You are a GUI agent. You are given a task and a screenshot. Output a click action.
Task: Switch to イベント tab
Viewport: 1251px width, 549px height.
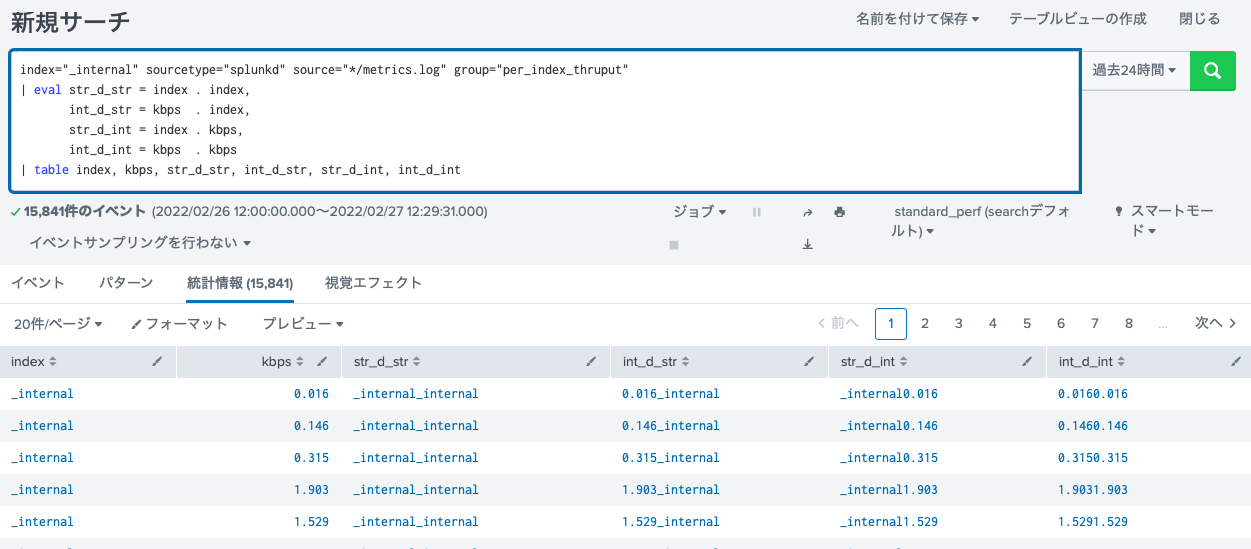tap(38, 283)
